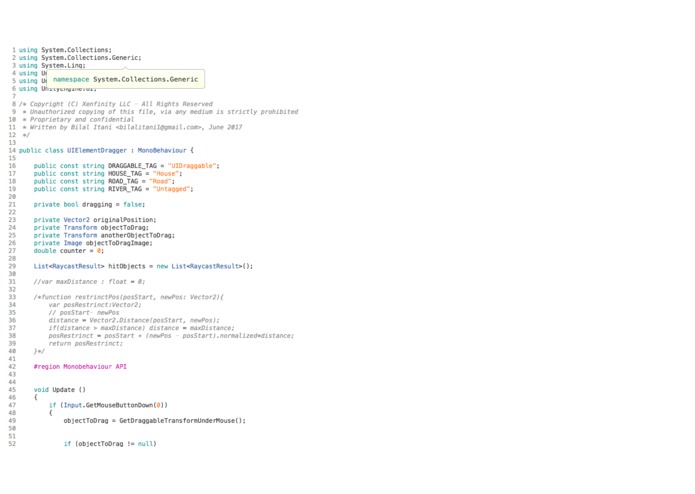695x494 pixels.
Task: Click the constant name 'ROAD_TAG'
Action: (123, 181)
